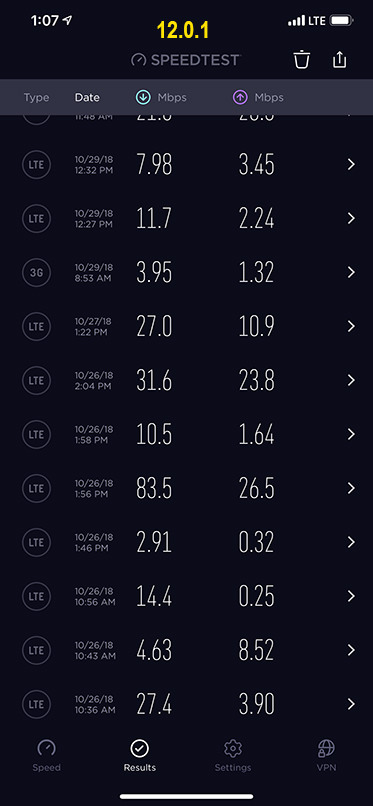373x806 pixels.
Task: Switch to the Settings tab
Action: pyautogui.click(x=233, y=755)
